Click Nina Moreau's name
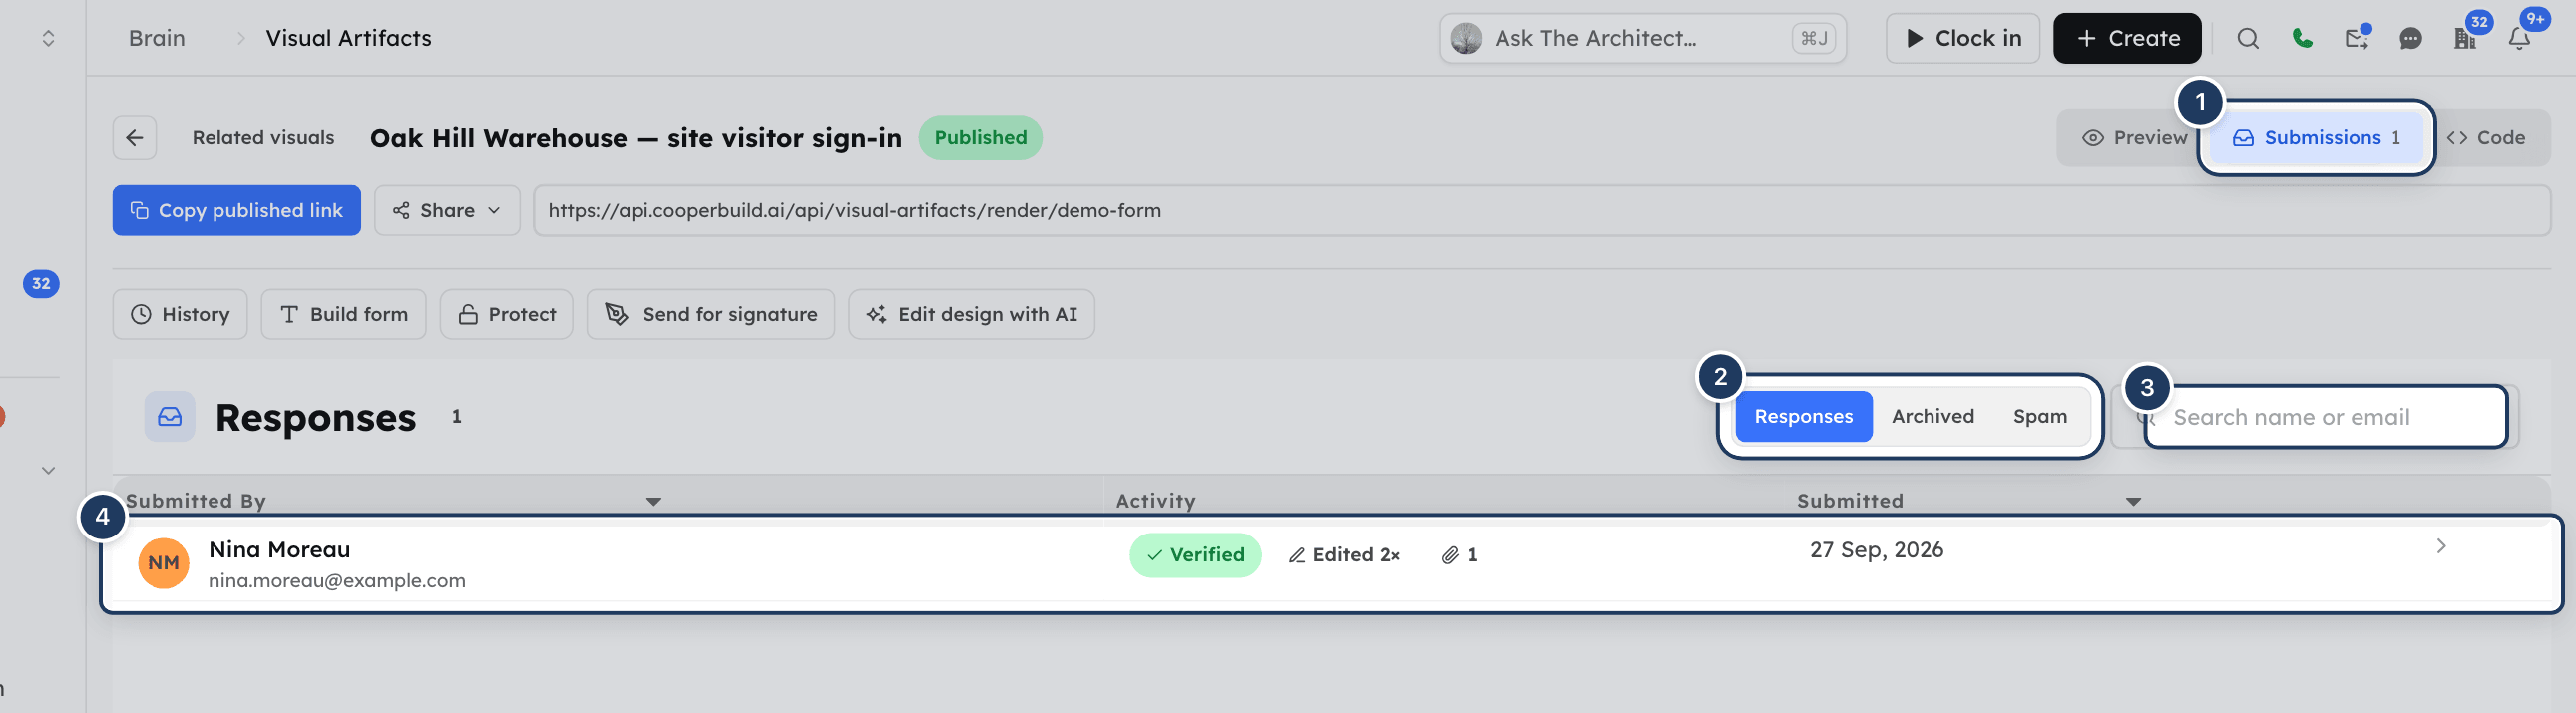The width and height of the screenshot is (2576, 713). (x=279, y=550)
